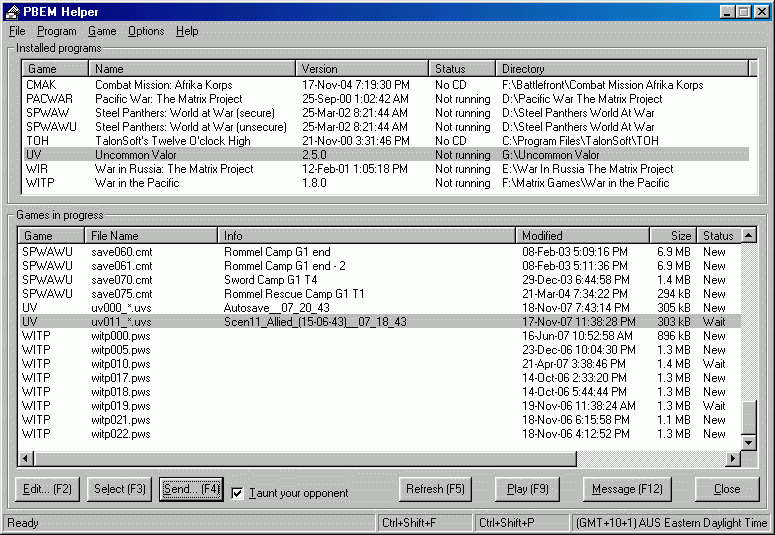Open the File menu
Viewport: 775px width, 535px height.
point(17,31)
